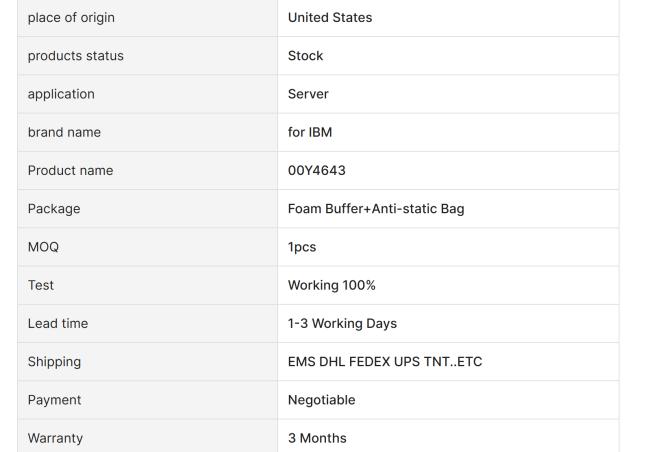This screenshot has width=650, height=452.
Task: Click the 'products status' label
Action: tap(75, 56)
